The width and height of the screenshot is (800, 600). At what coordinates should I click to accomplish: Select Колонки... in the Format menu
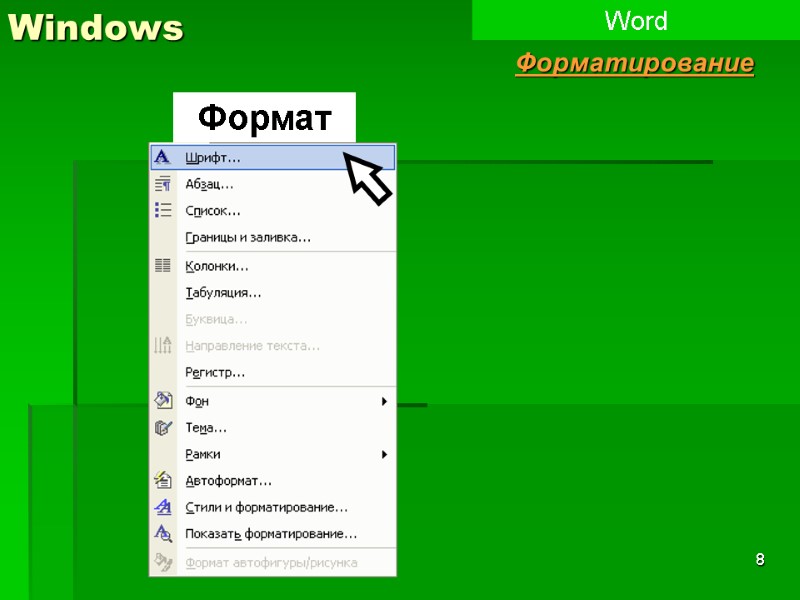click(272, 266)
